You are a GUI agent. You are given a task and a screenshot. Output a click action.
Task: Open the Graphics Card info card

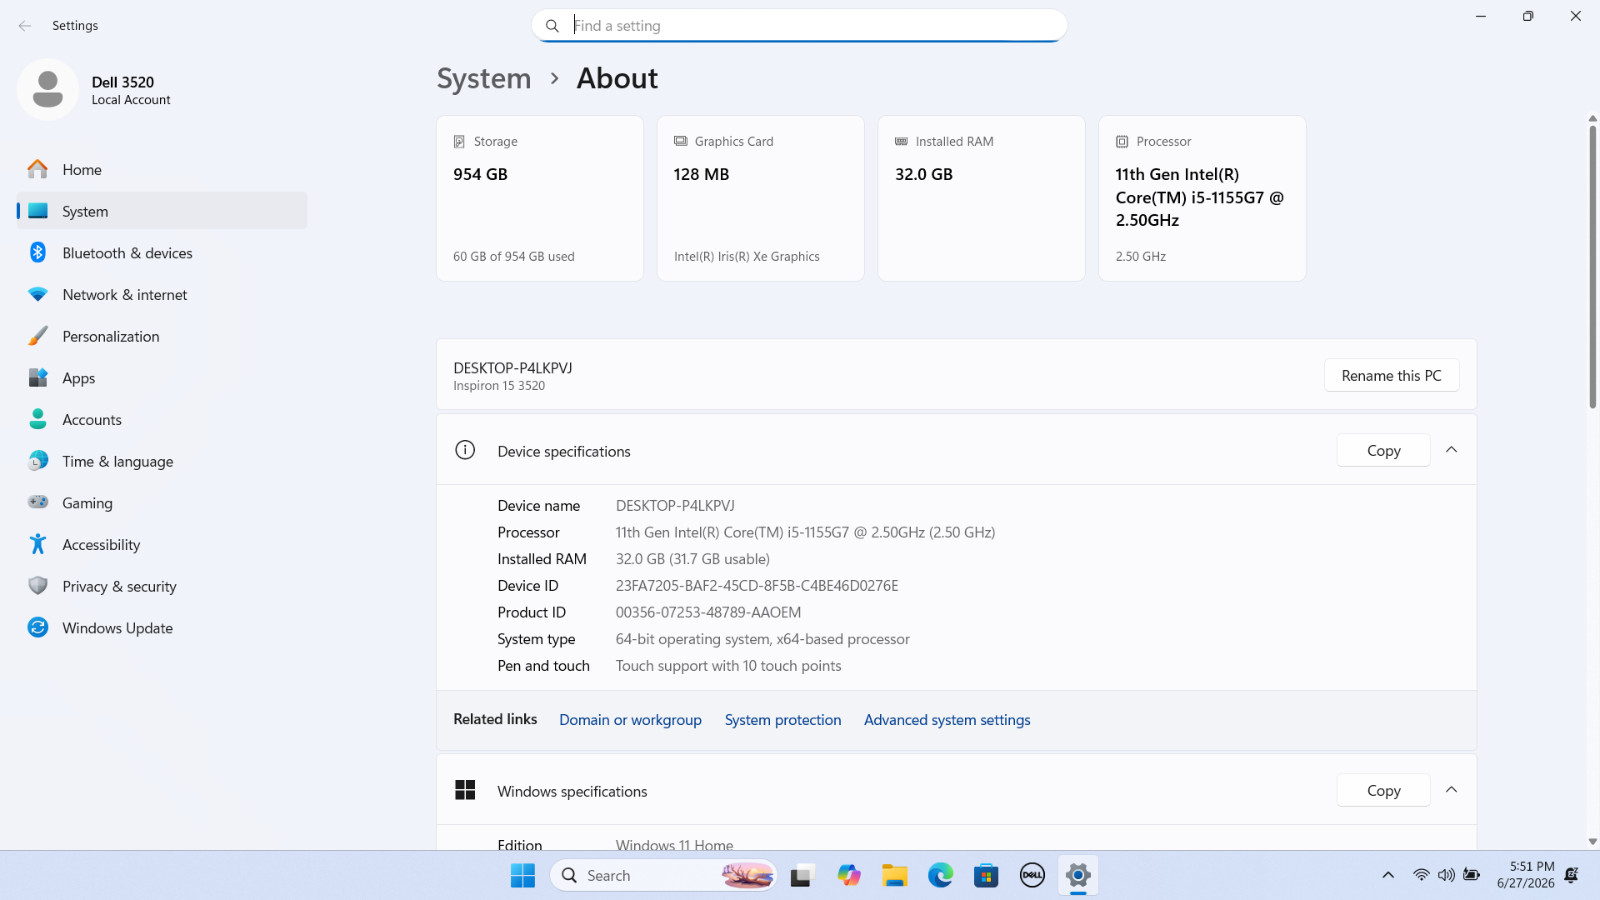761,198
